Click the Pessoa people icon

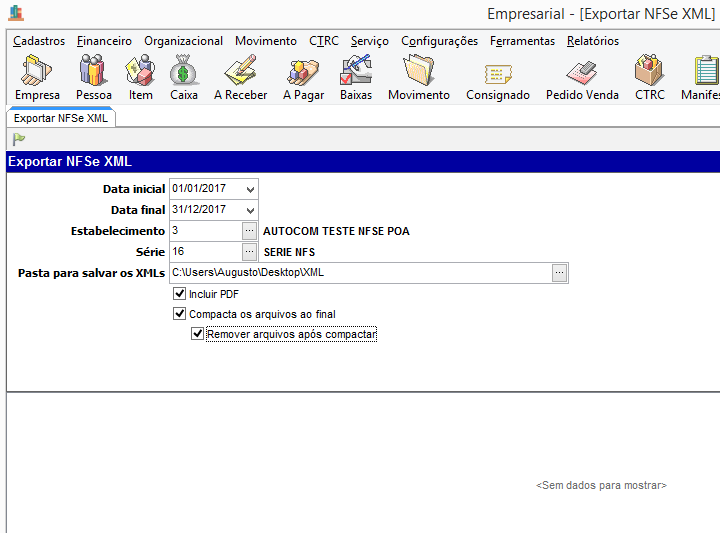[x=93, y=78]
